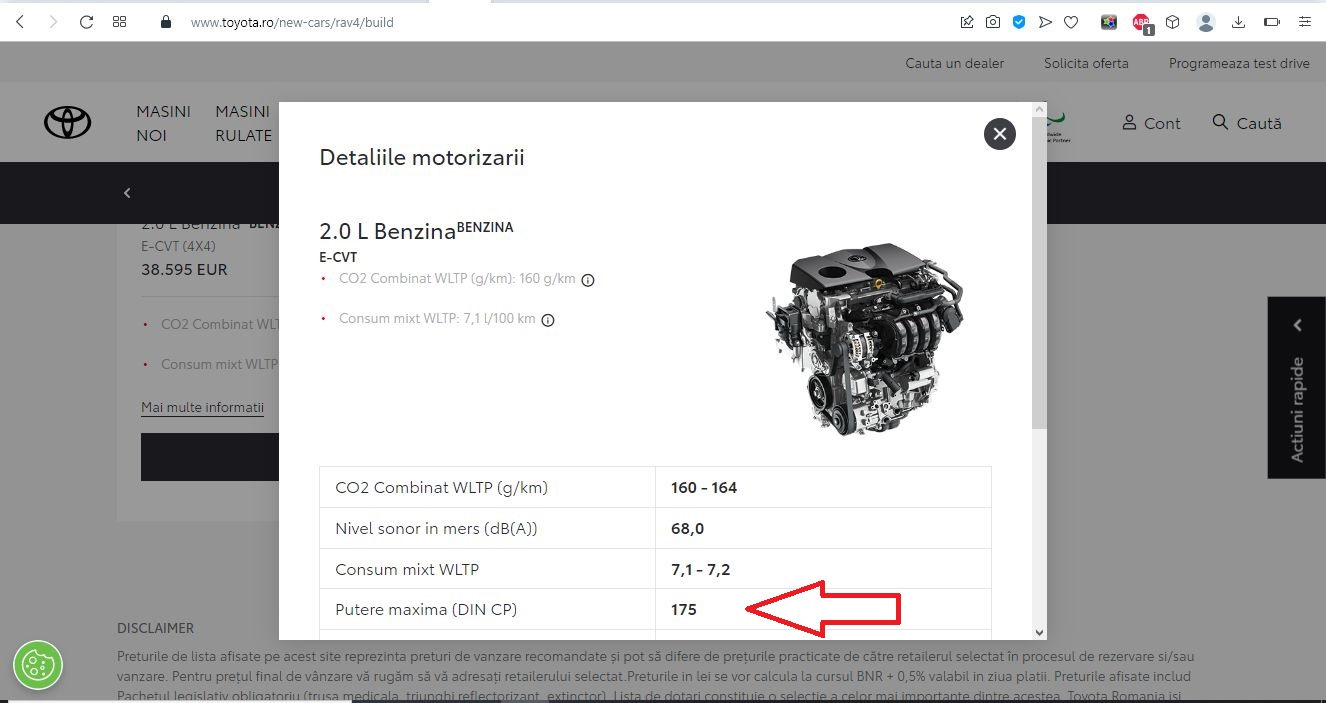Click the DISCLAIMER heading
1326x703 pixels.
[155, 628]
